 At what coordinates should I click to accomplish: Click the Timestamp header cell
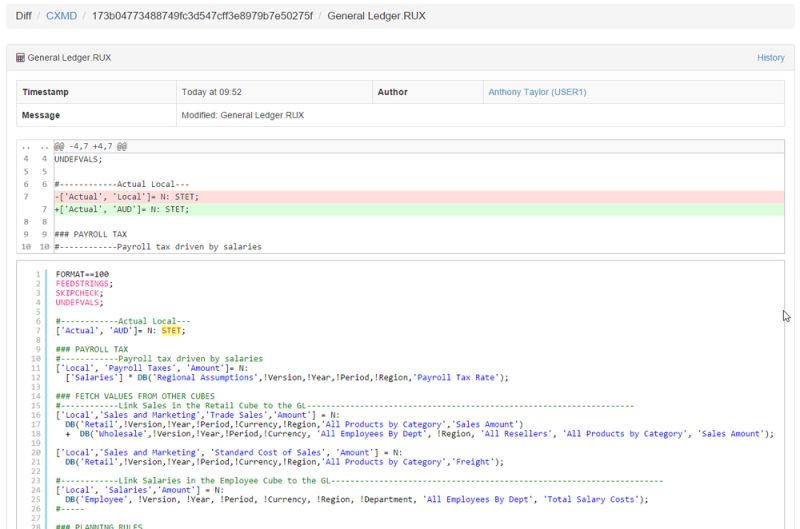click(96, 92)
